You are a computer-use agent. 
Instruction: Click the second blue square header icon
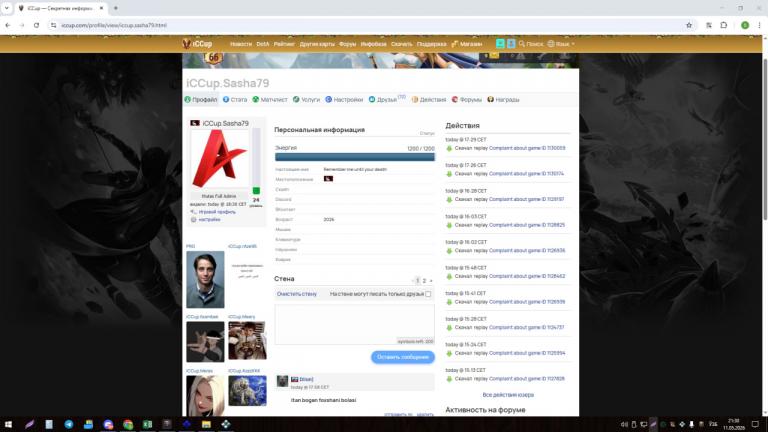(x=511, y=44)
